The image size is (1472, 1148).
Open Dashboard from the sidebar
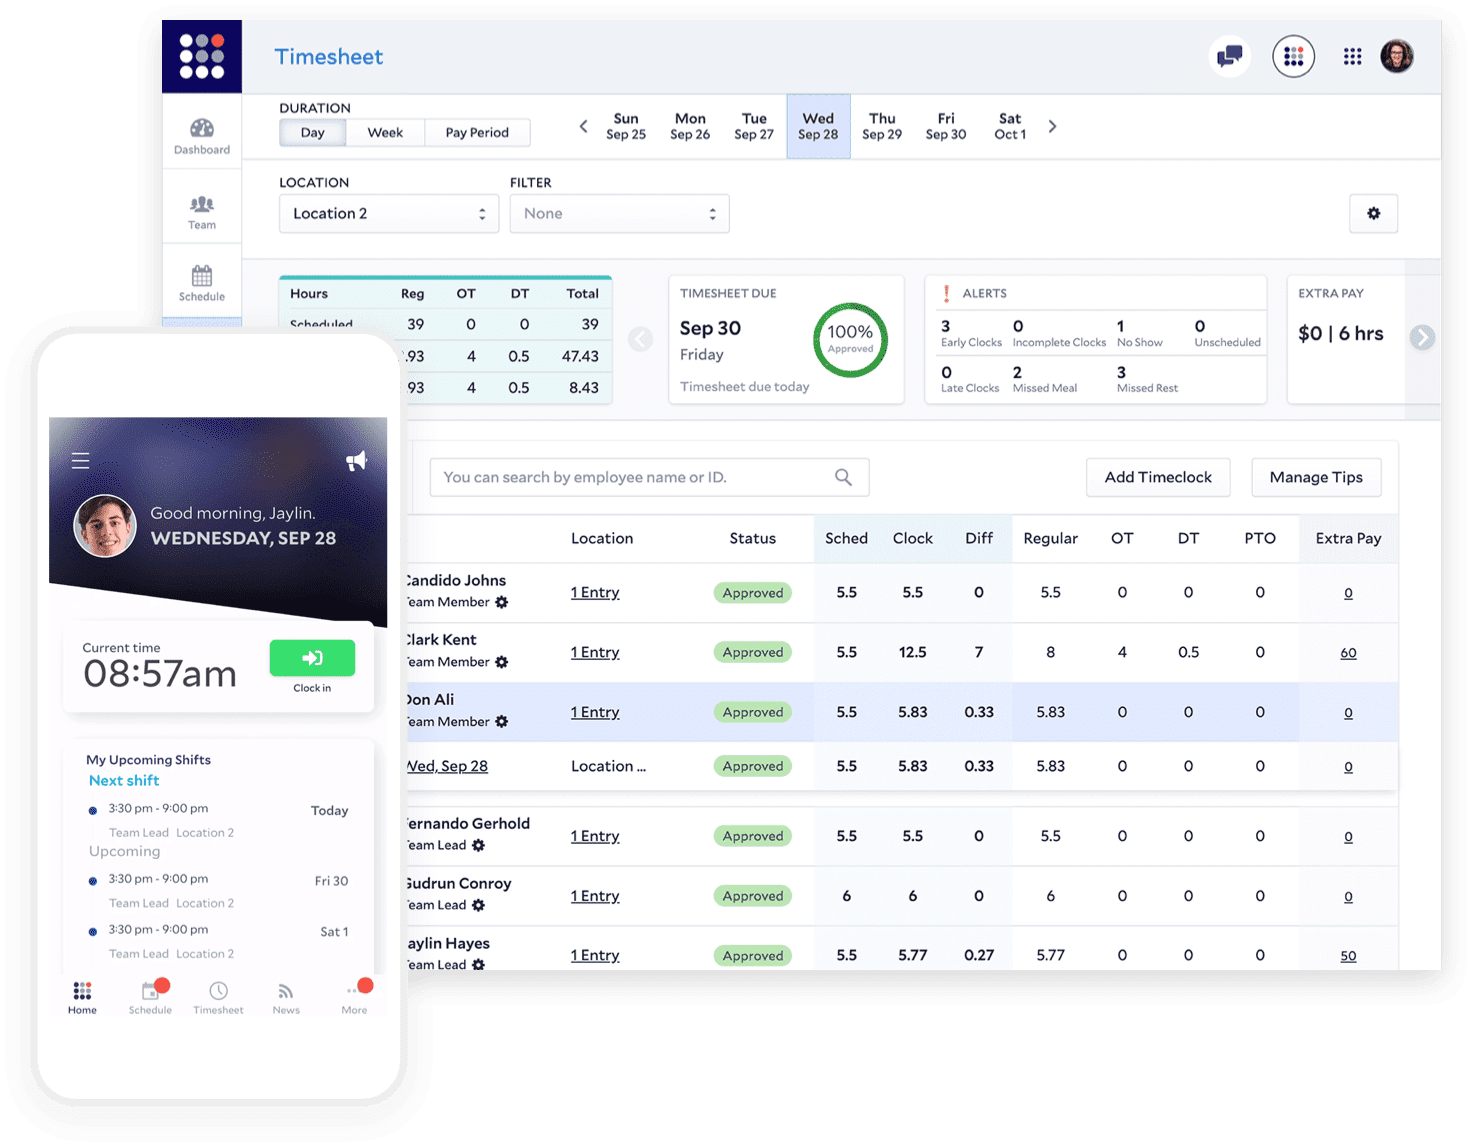pos(202,136)
